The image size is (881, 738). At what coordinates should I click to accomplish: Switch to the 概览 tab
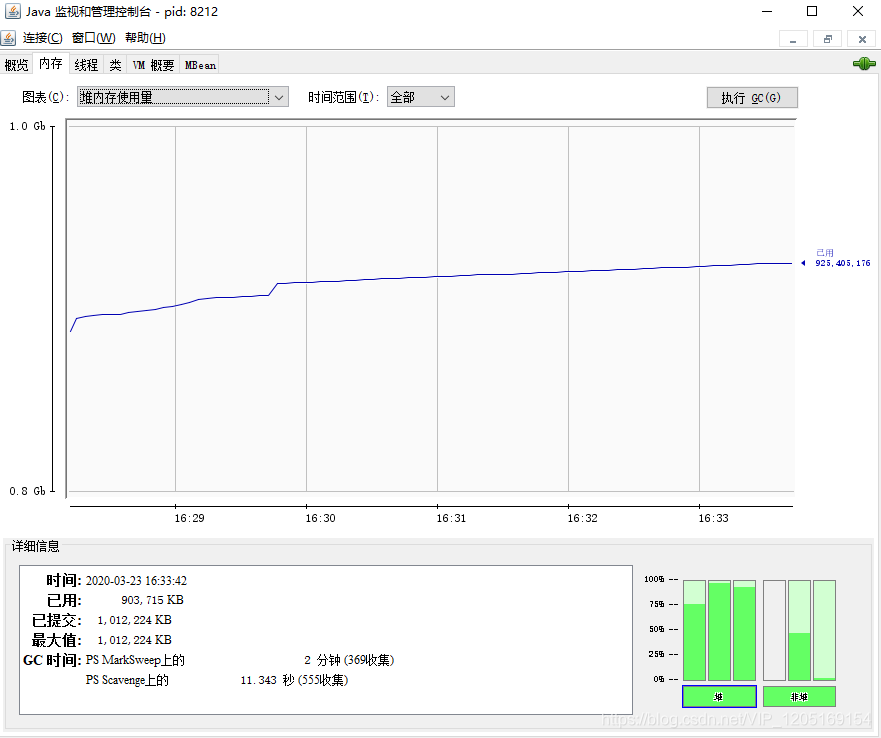[16, 65]
